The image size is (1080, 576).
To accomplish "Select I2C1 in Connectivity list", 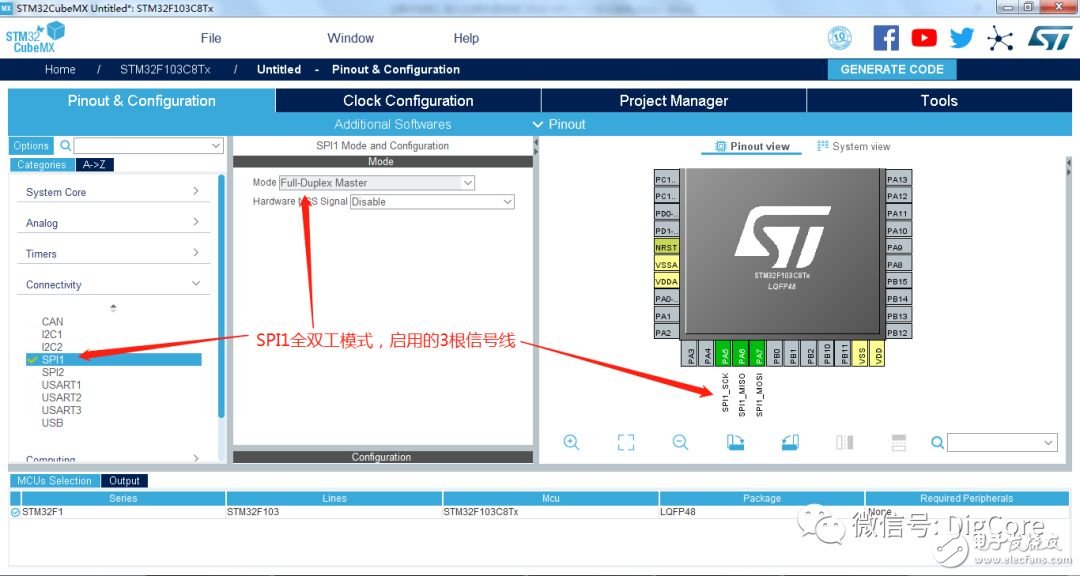I will pyautogui.click(x=52, y=334).
